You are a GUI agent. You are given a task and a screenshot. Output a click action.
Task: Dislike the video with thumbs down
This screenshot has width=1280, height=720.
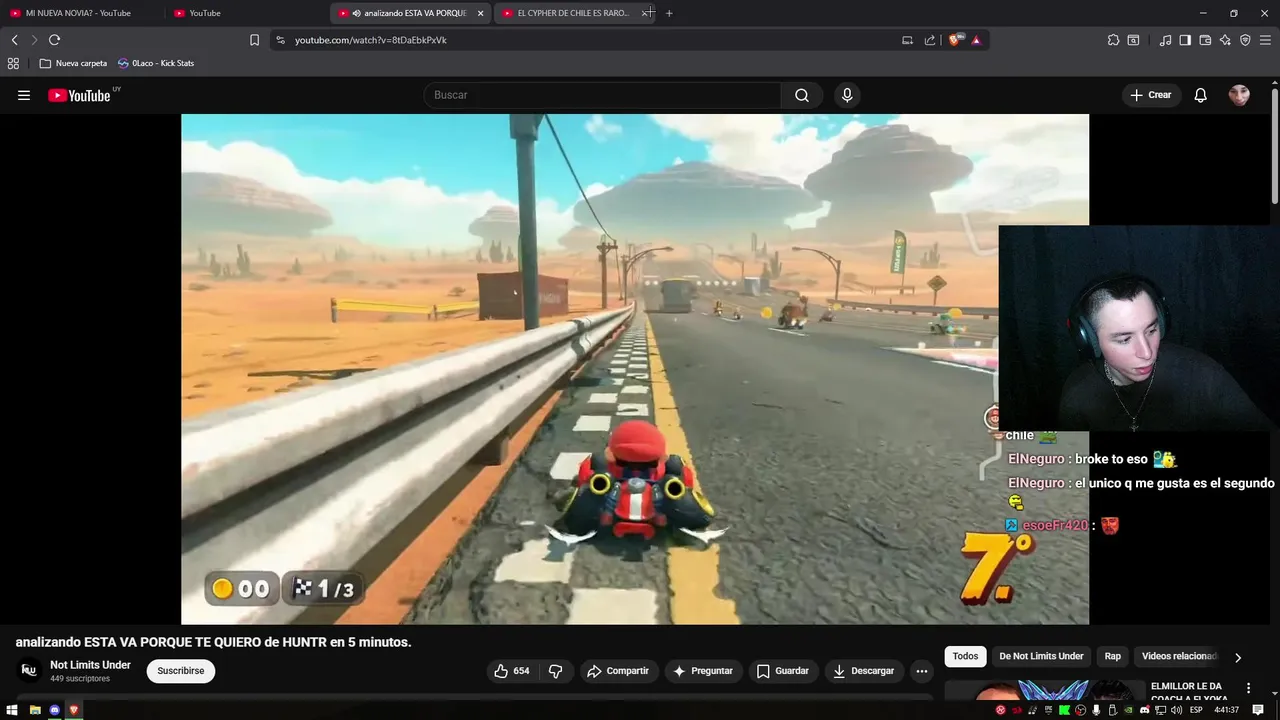tap(556, 671)
